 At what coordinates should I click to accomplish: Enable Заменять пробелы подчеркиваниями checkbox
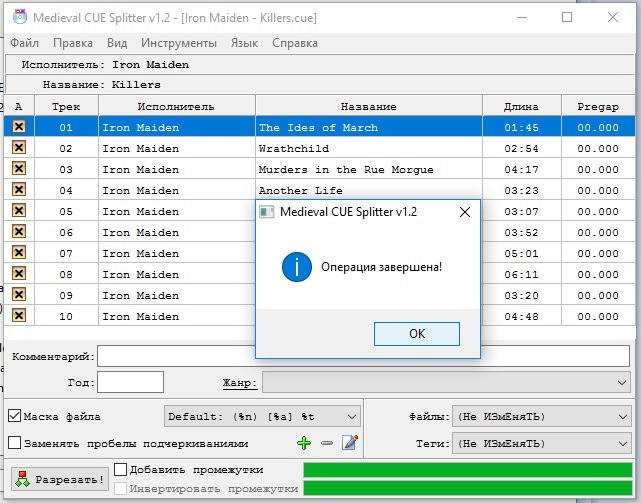tap(14, 443)
